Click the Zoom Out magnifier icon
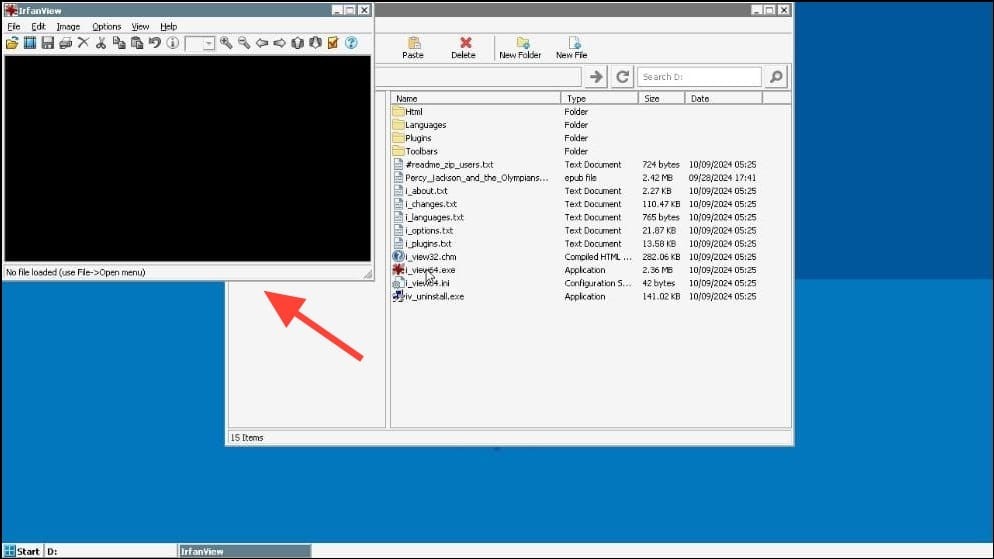Viewport: 994px width, 559px height. tap(243, 43)
